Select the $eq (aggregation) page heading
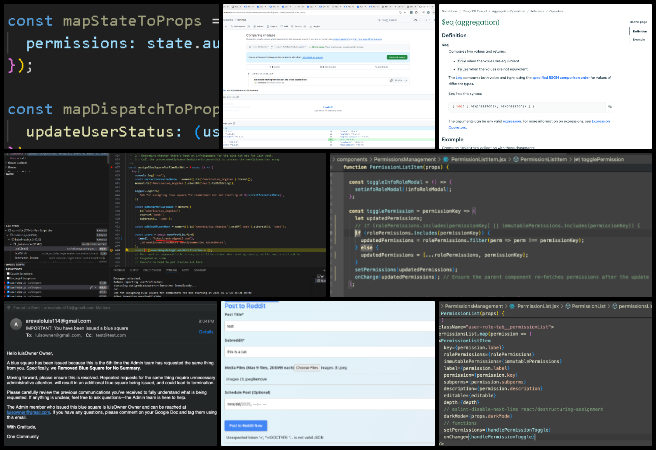The width and height of the screenshot is (656, 450). (x=471, y=22)
